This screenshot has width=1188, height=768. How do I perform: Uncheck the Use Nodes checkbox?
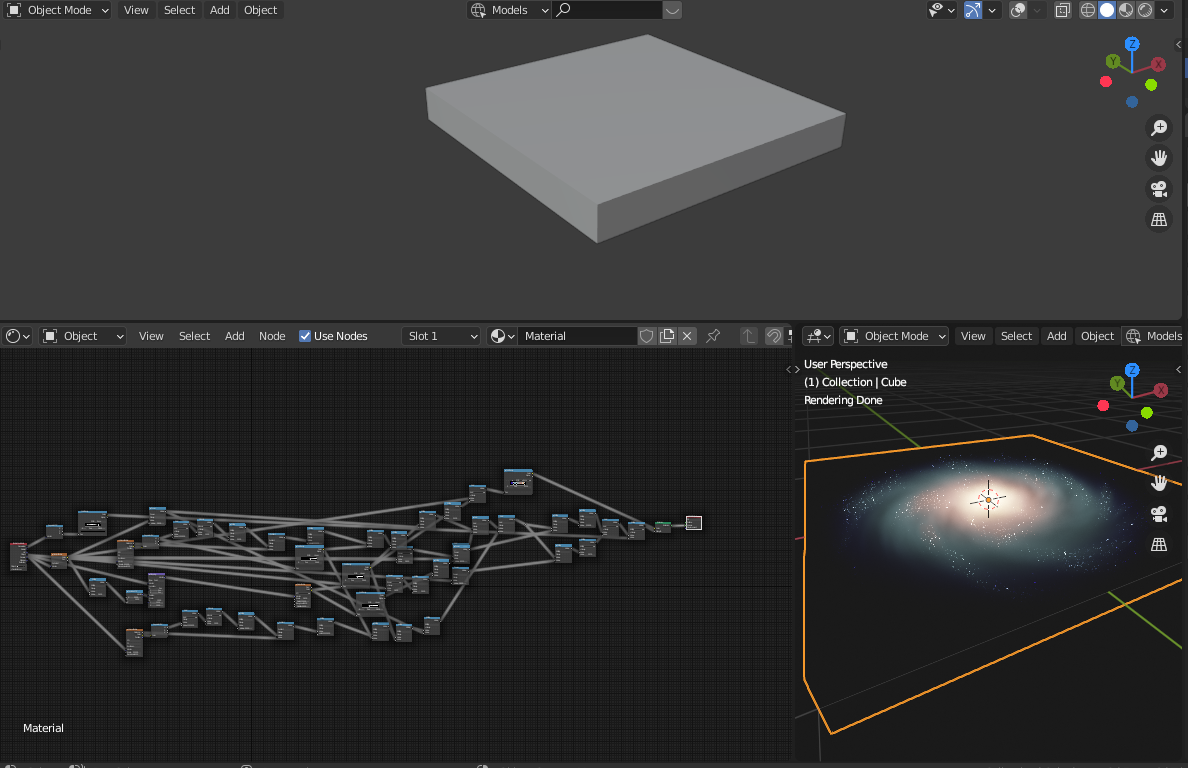[305, 336]
